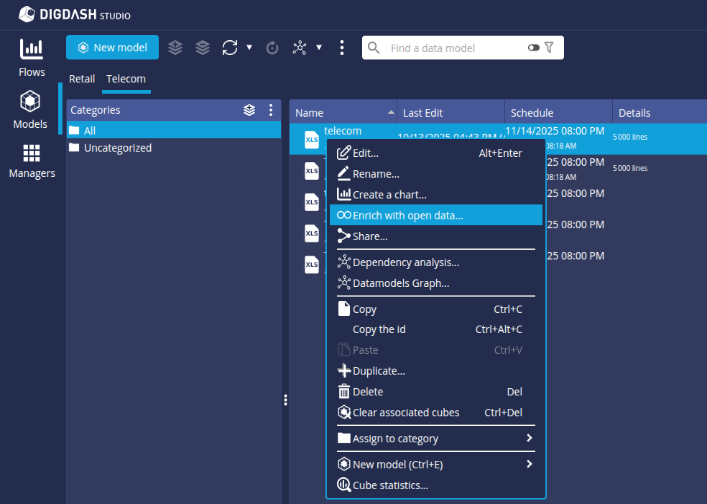
Task: Click the New model button
Action: pos(112,47)
